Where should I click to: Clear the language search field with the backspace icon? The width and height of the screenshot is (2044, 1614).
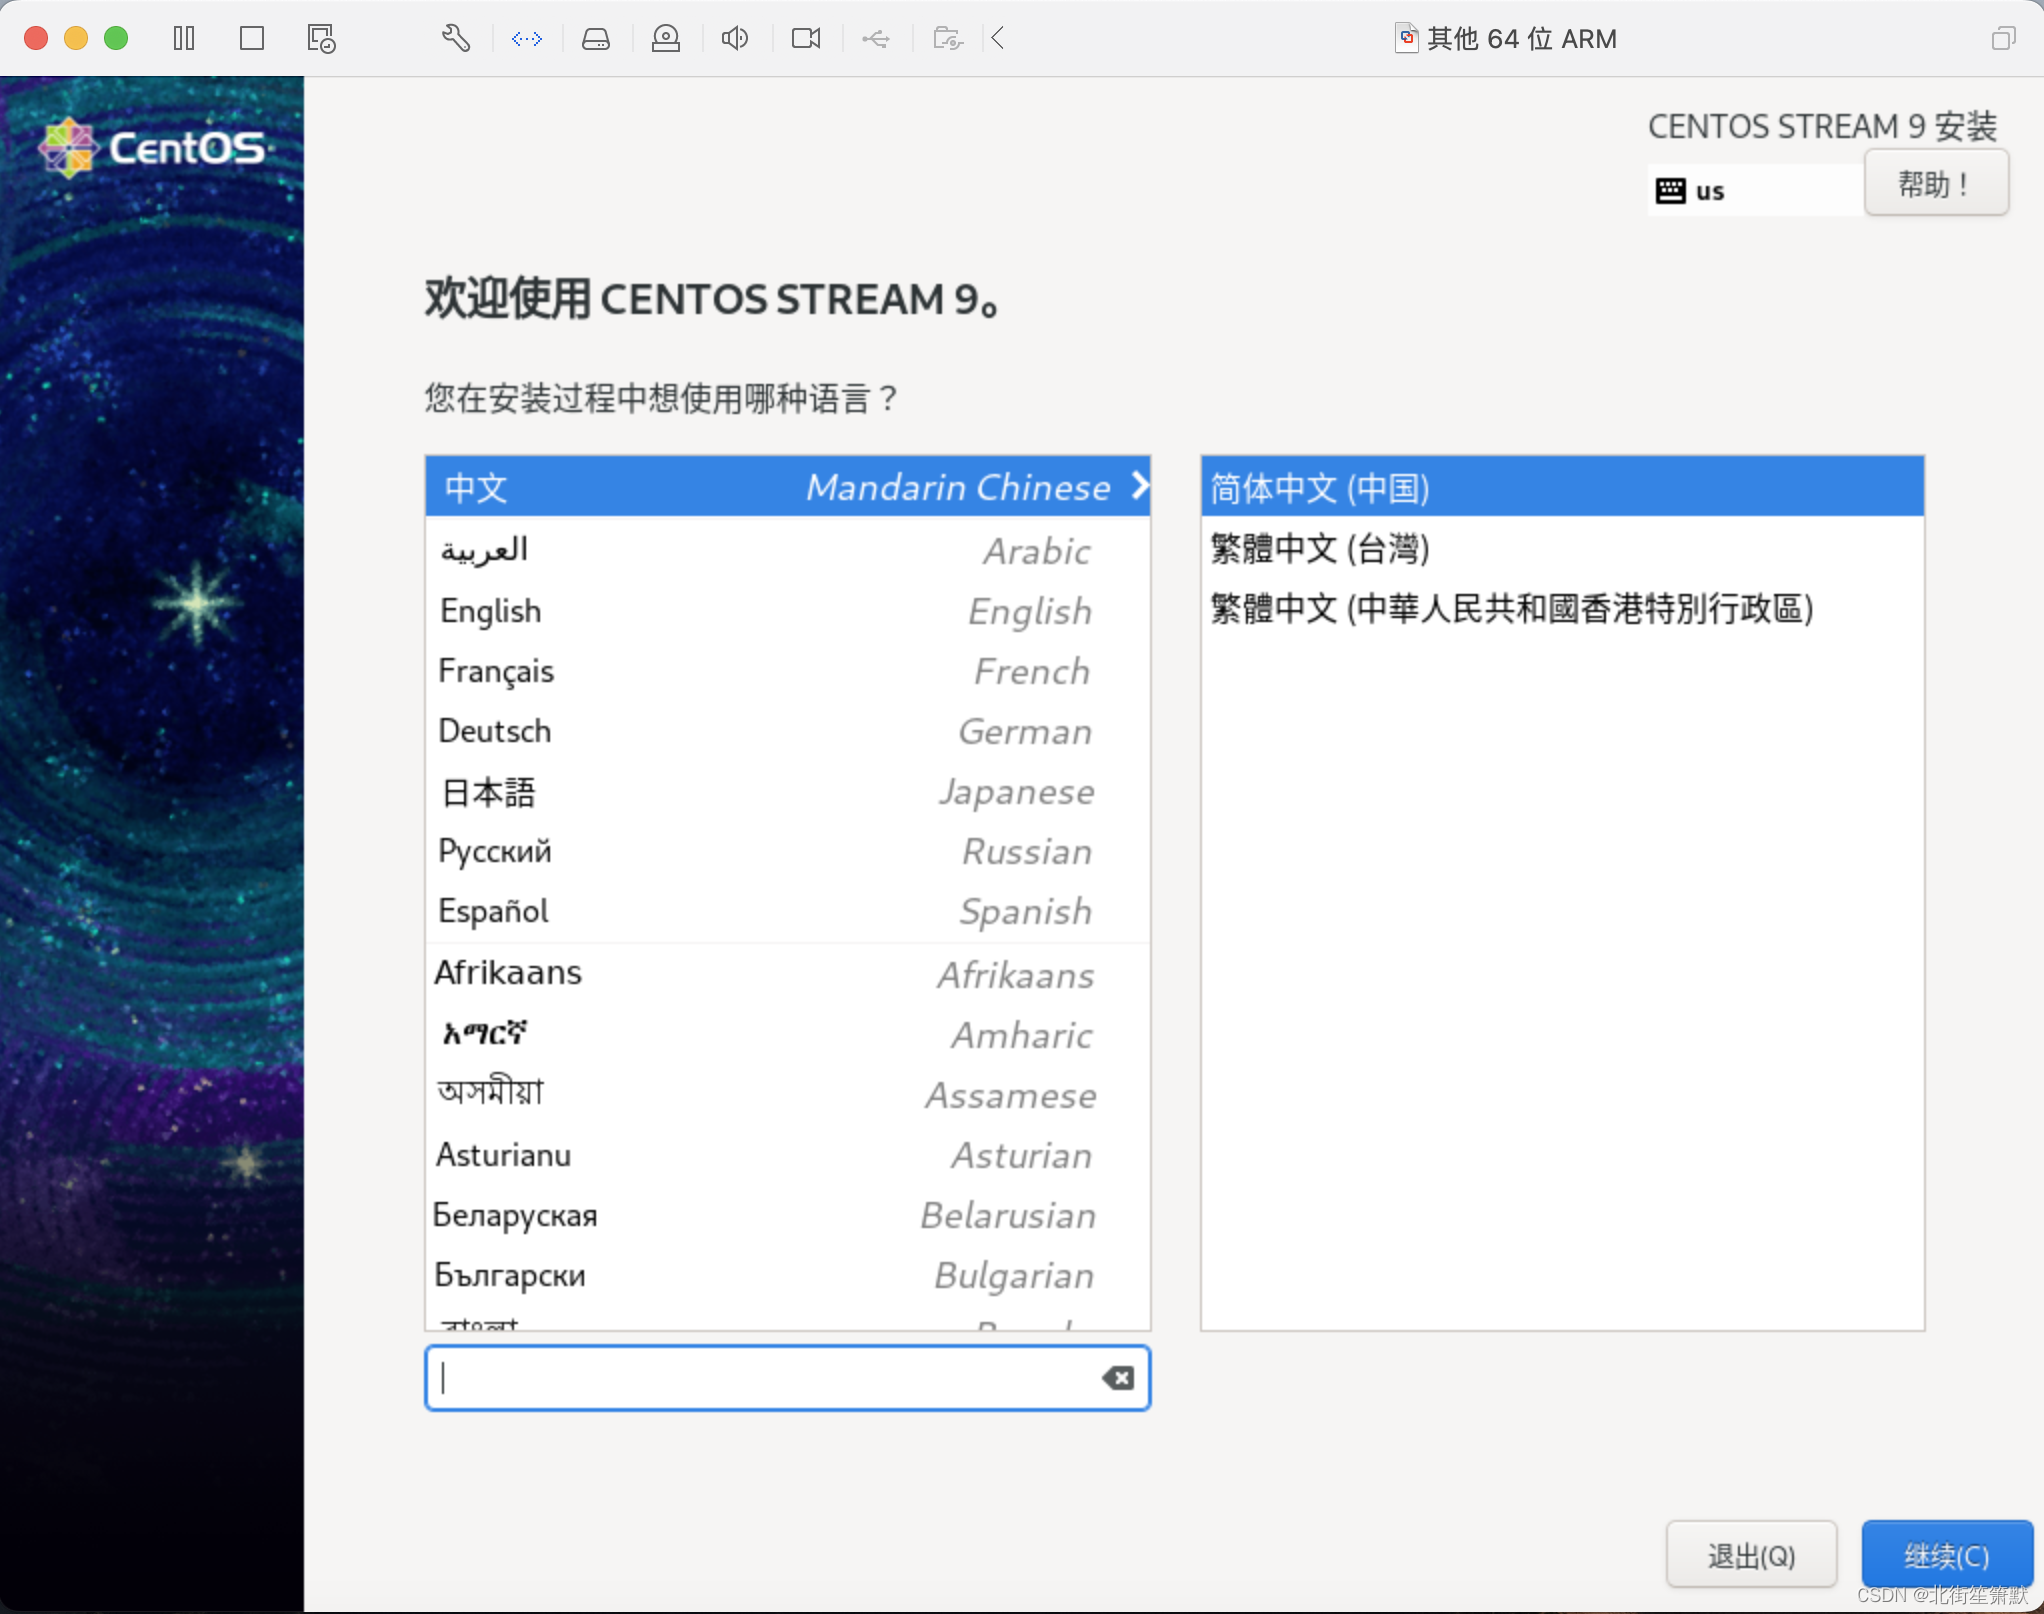click(1118, 1378)
